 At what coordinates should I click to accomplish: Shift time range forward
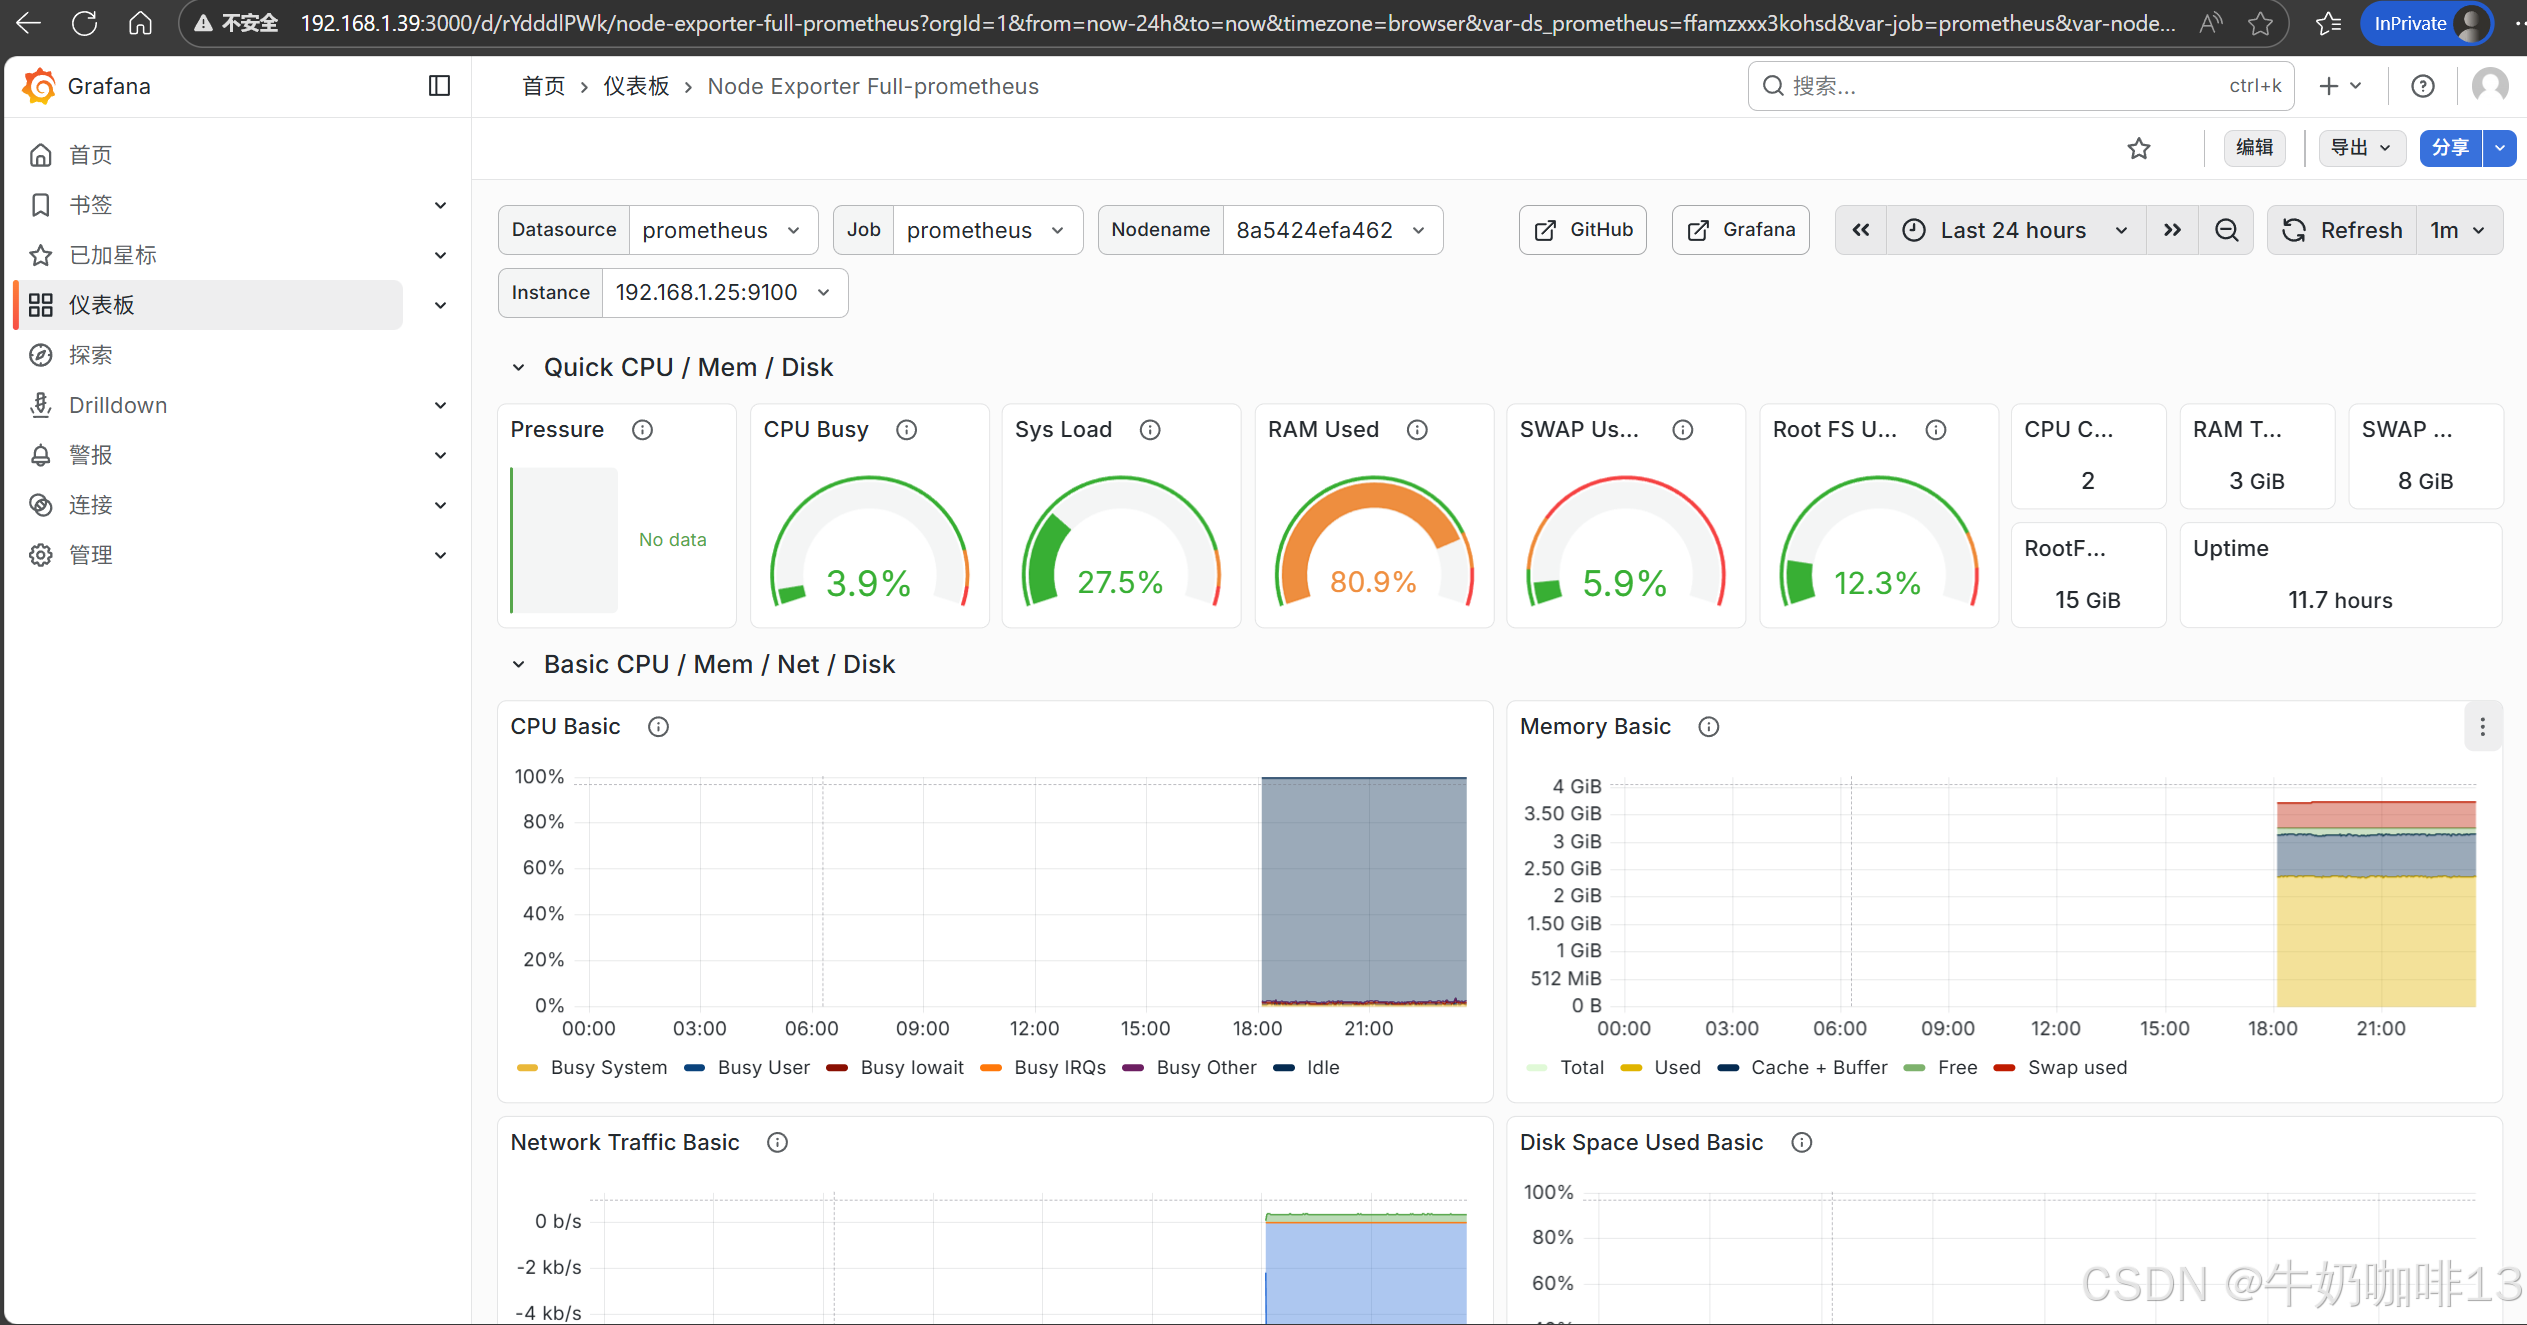(x=2172, y=231)
